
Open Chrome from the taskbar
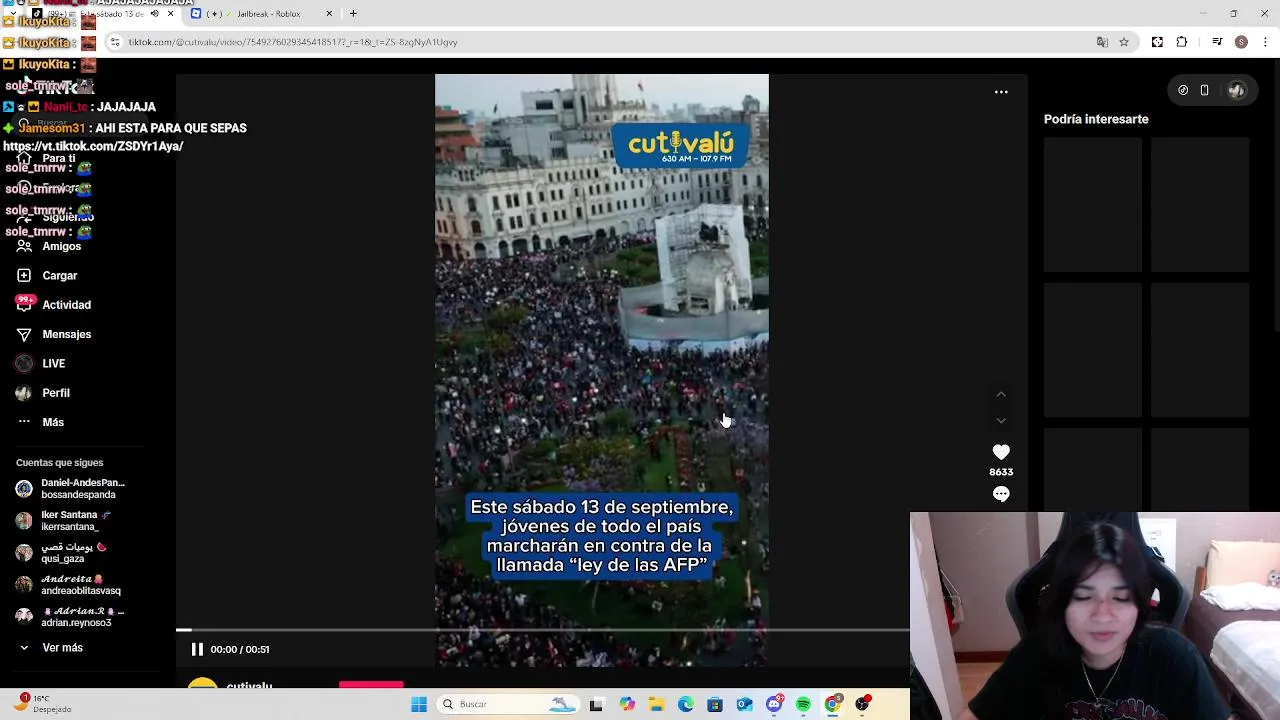pyautogui.click(x=832, y=704)
